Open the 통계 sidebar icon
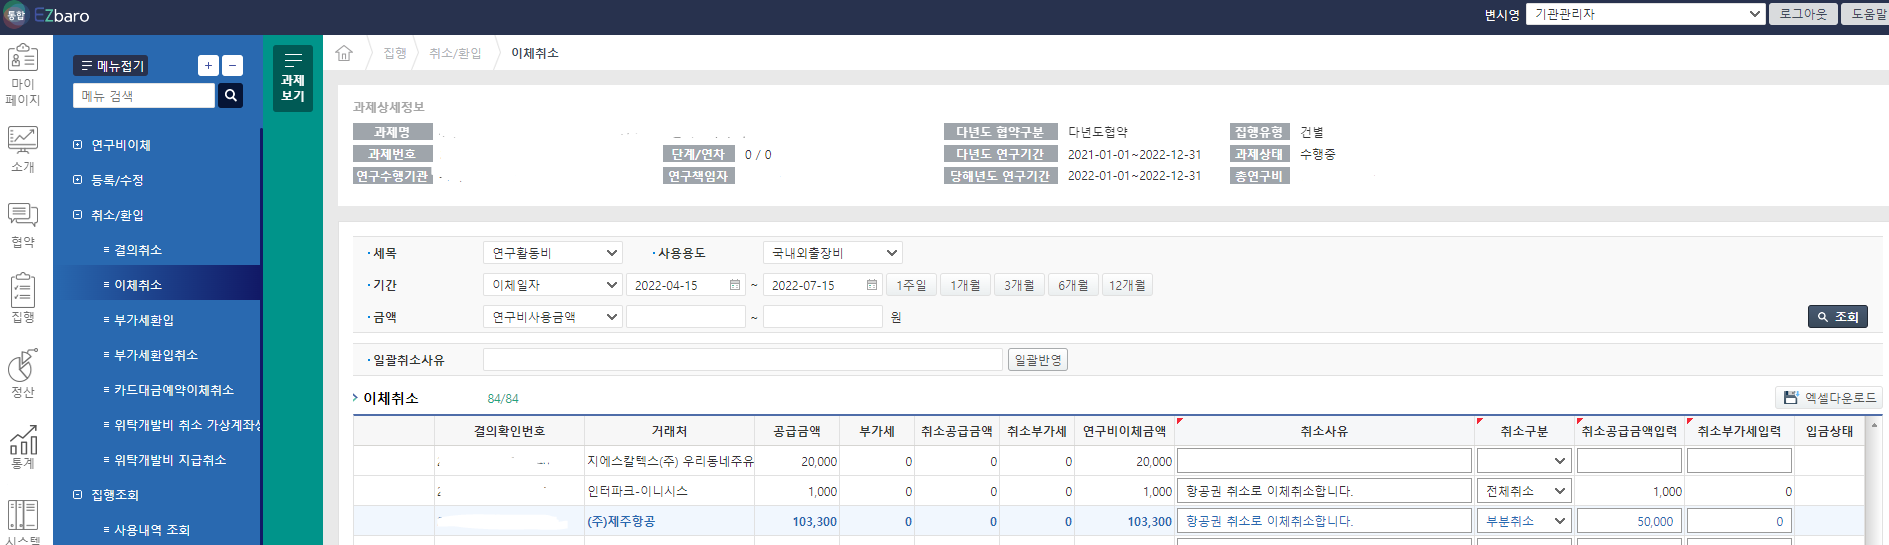 22,447
